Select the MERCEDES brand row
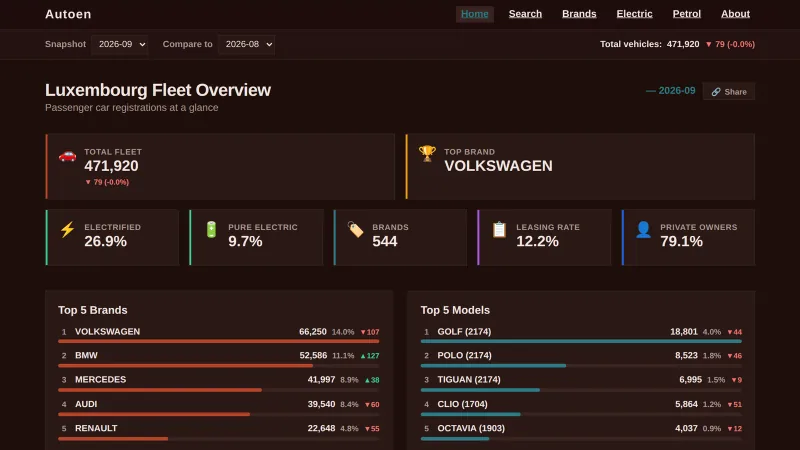This screenshot has width=800, height=450. 218,383
